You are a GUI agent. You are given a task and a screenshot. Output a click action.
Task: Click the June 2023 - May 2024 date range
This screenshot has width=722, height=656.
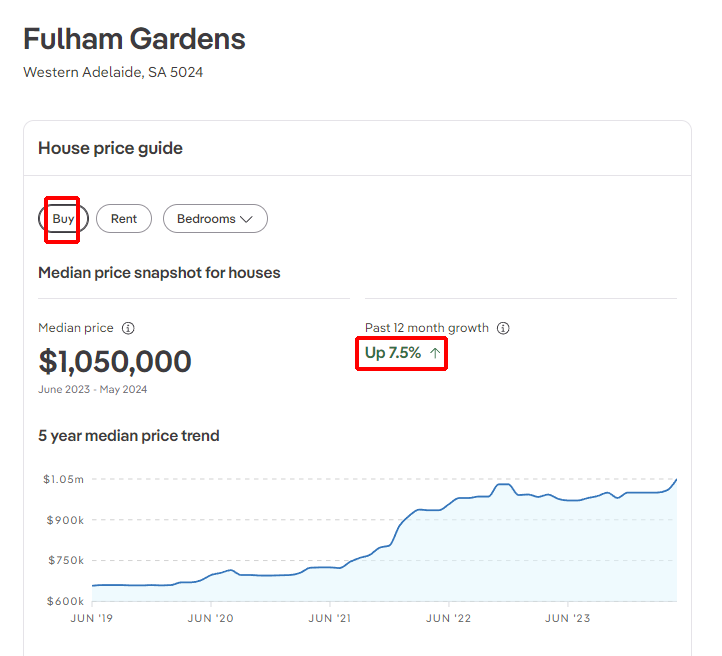point(92,390)
